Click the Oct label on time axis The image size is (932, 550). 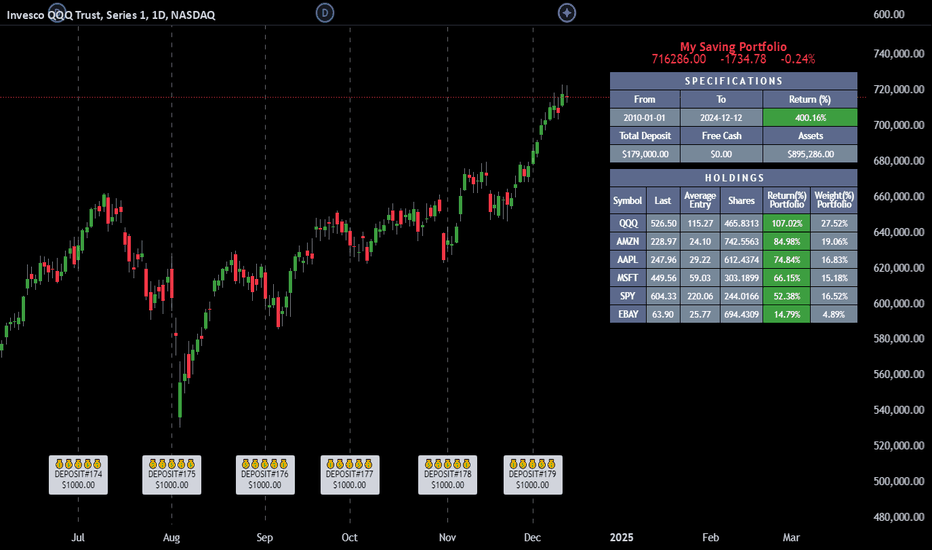(x=350, y=538)
